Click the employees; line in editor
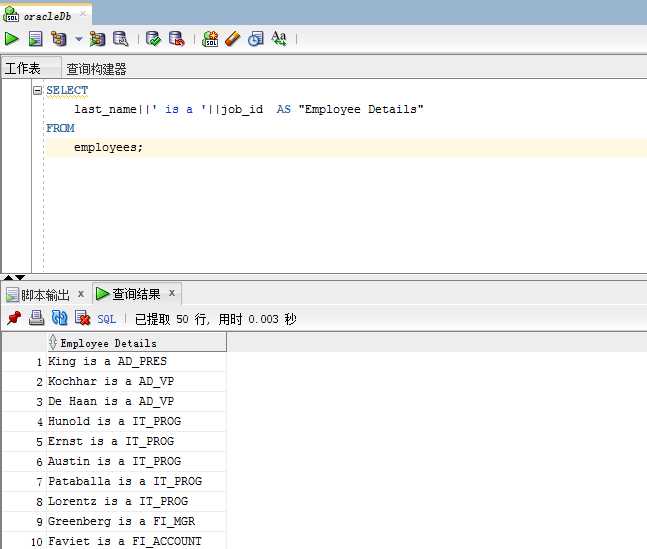The height and width of the screenshot is (549, 647). pyautogui.click(x=109, y=147)
